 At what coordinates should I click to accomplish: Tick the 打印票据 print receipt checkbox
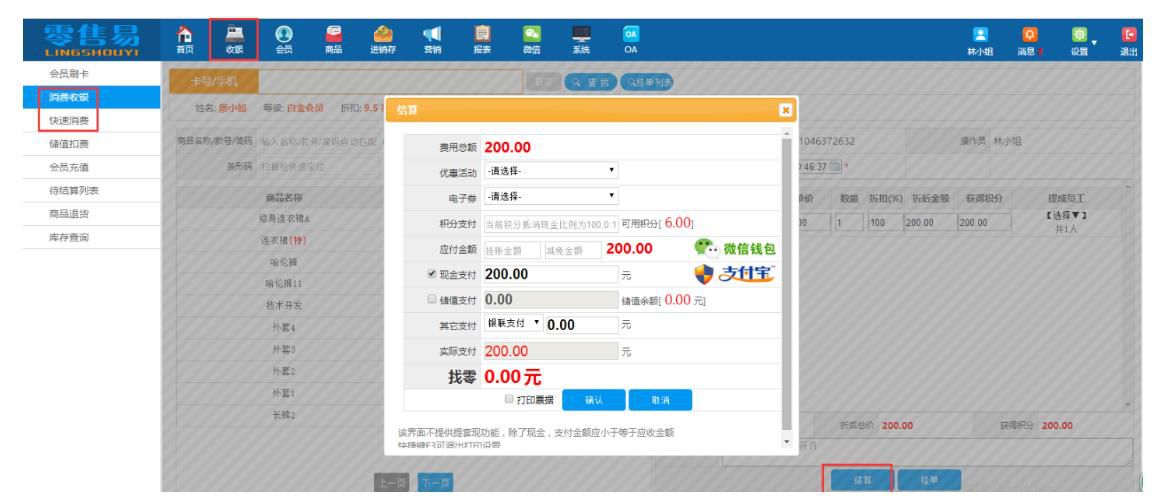pyautogui.click(x=509, y=399)
